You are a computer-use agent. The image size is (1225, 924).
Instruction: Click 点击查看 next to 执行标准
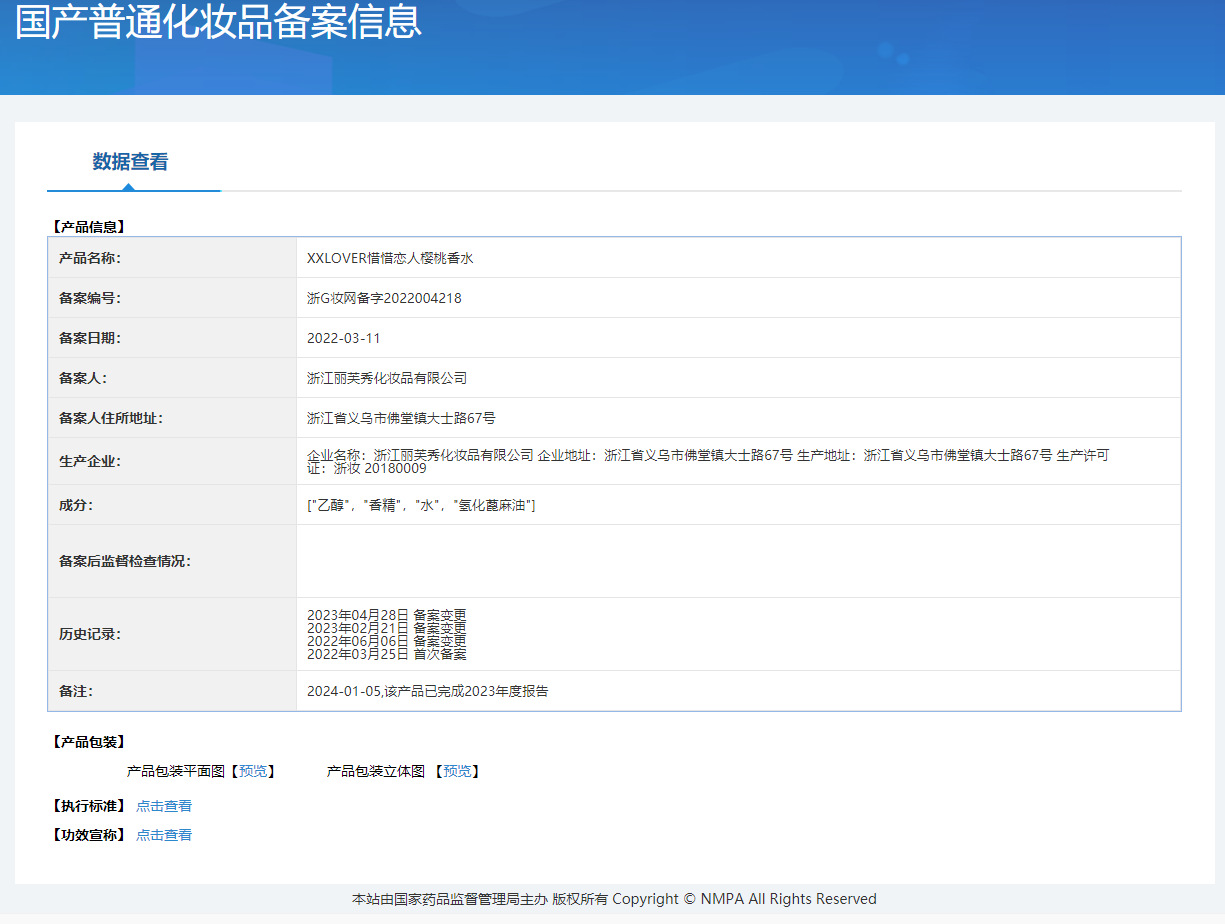[x=164, y=806]
